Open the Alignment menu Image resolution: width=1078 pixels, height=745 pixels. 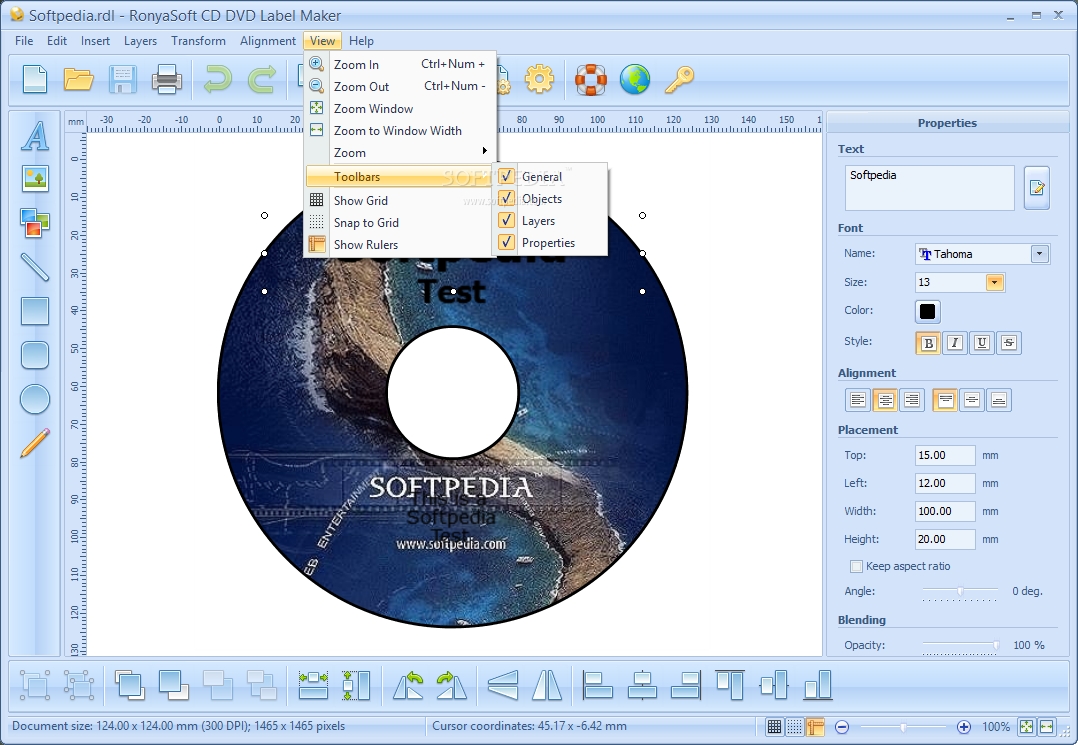click(267, 41)
